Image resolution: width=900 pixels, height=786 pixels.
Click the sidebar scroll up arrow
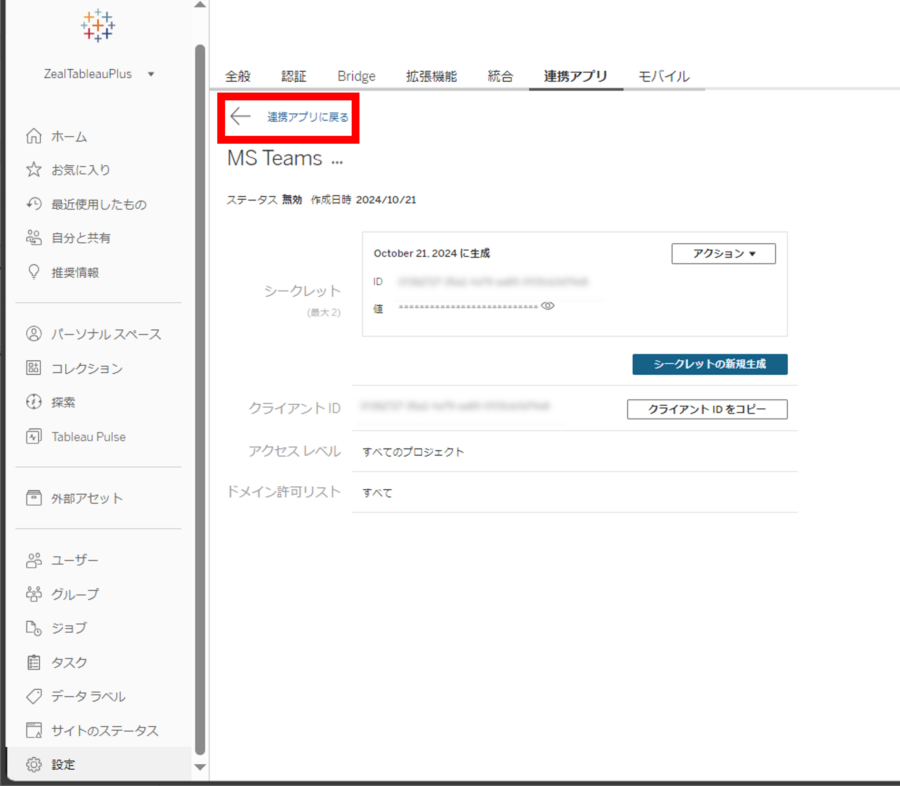pos(200,5)
